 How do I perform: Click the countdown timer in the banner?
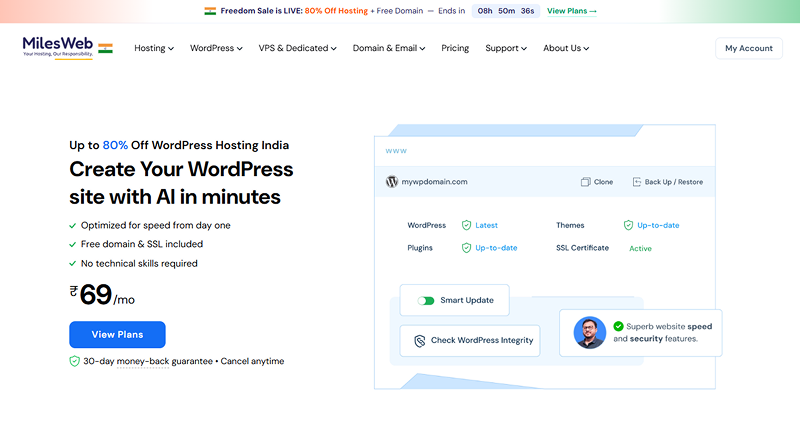(x=506, y=11)
